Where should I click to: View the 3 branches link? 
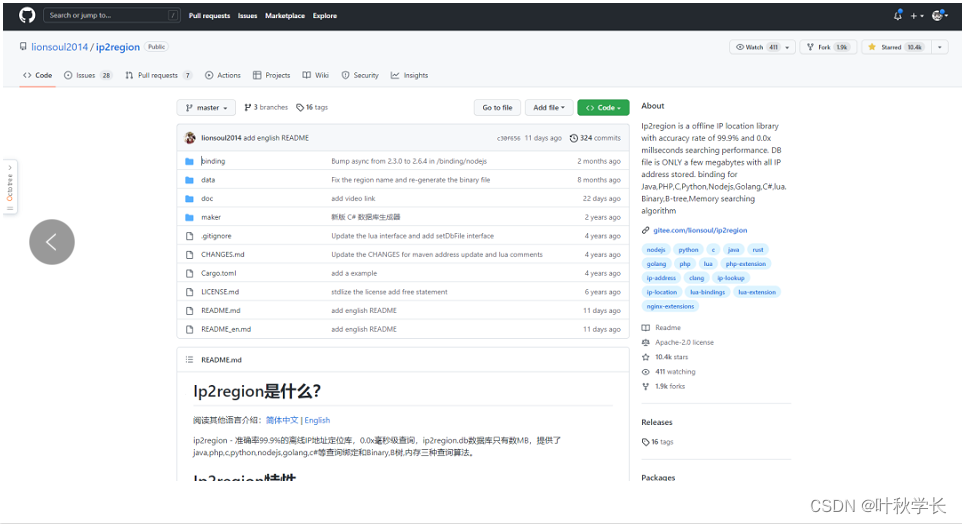click(266, 107)
